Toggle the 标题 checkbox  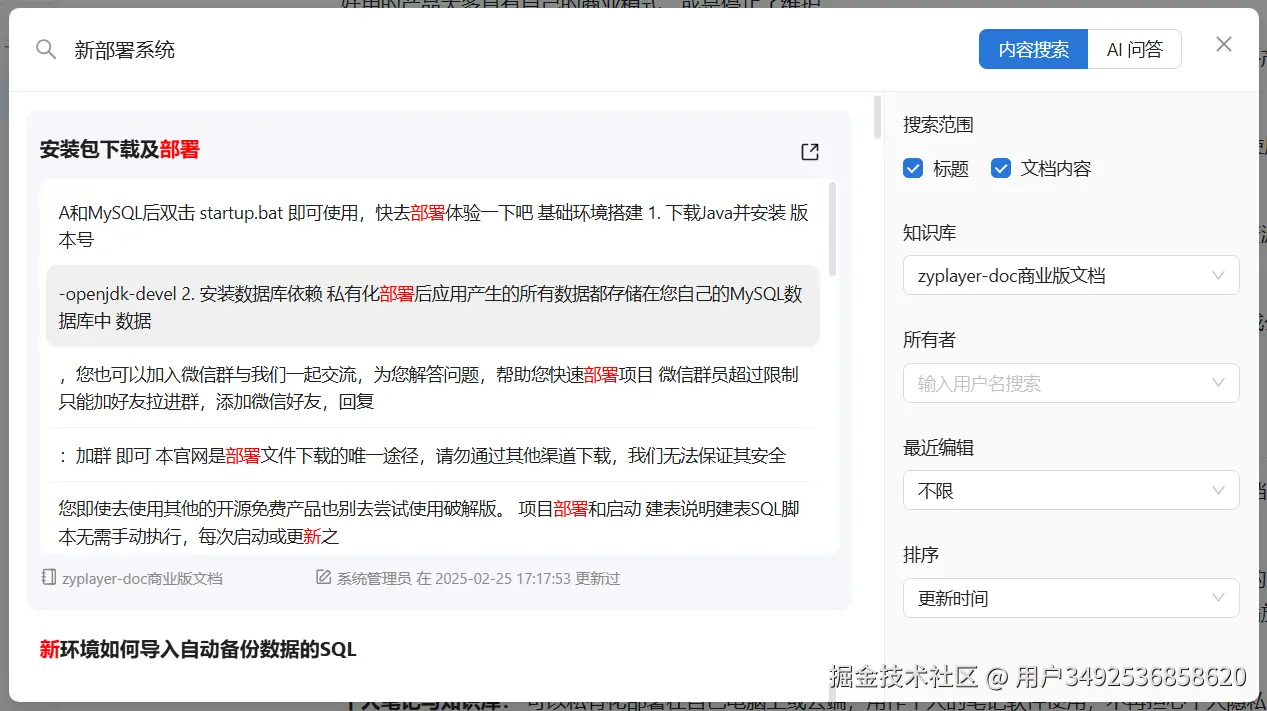point(912,168)
